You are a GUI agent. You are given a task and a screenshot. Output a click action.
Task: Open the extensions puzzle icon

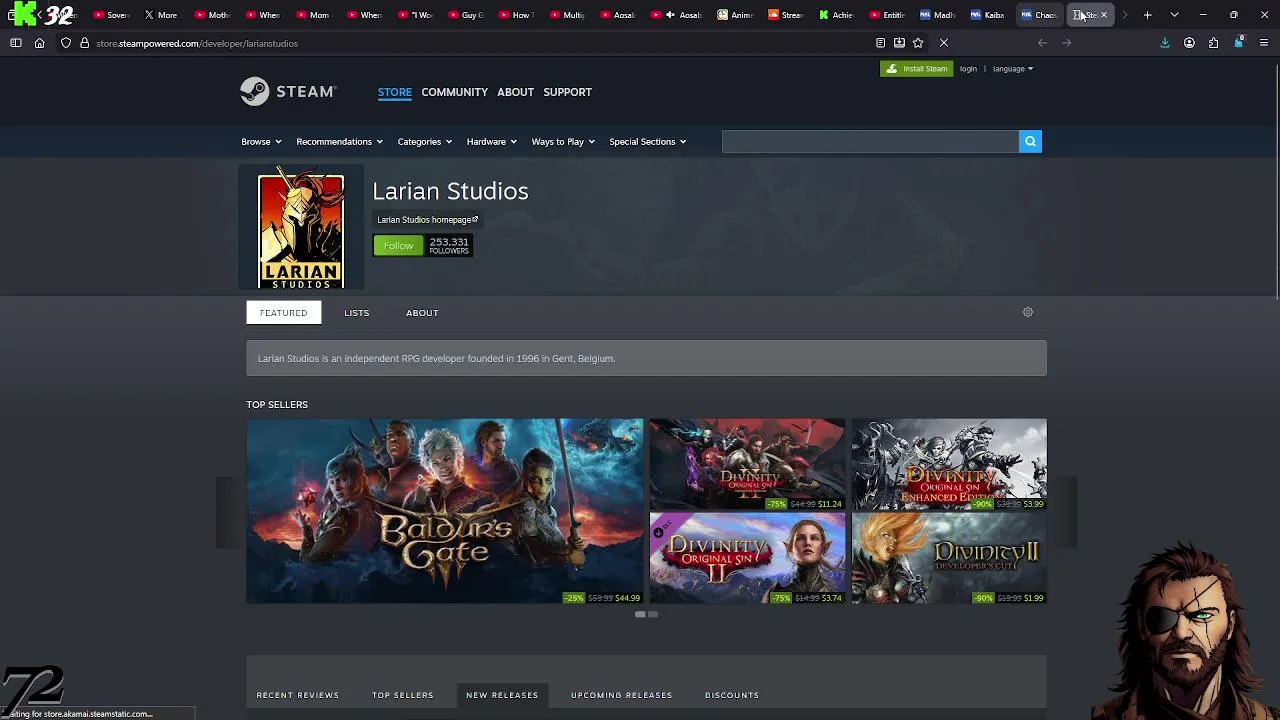pos(1213,43)
